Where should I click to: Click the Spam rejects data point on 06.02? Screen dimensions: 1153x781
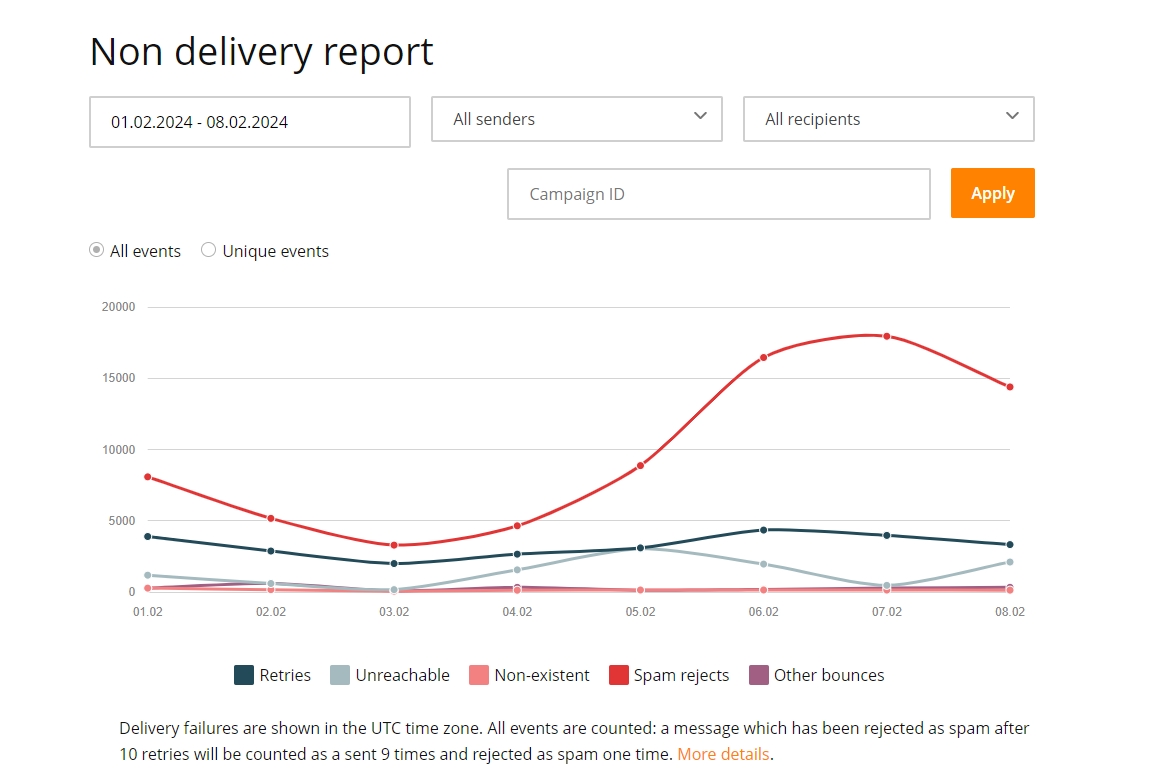tap(763, 357)
